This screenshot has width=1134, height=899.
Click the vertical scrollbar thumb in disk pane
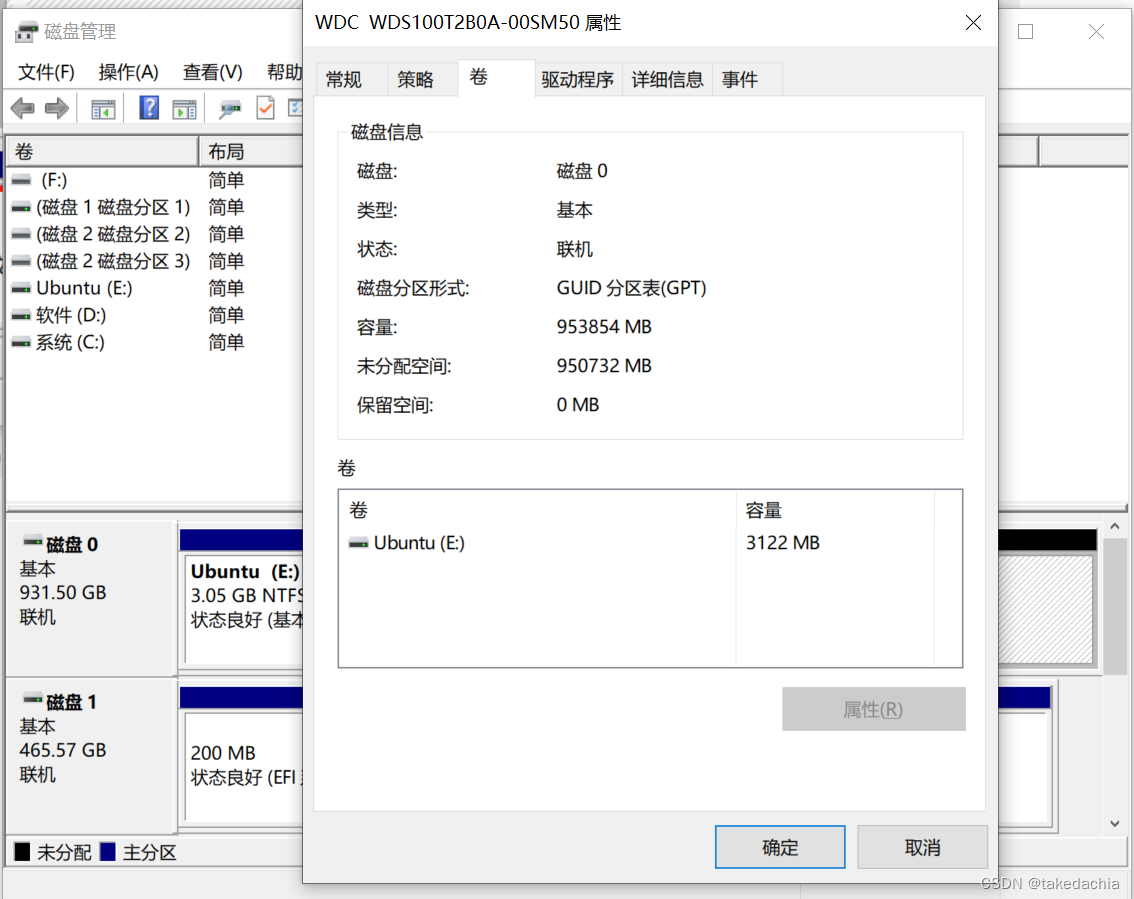click(1114, 606)
